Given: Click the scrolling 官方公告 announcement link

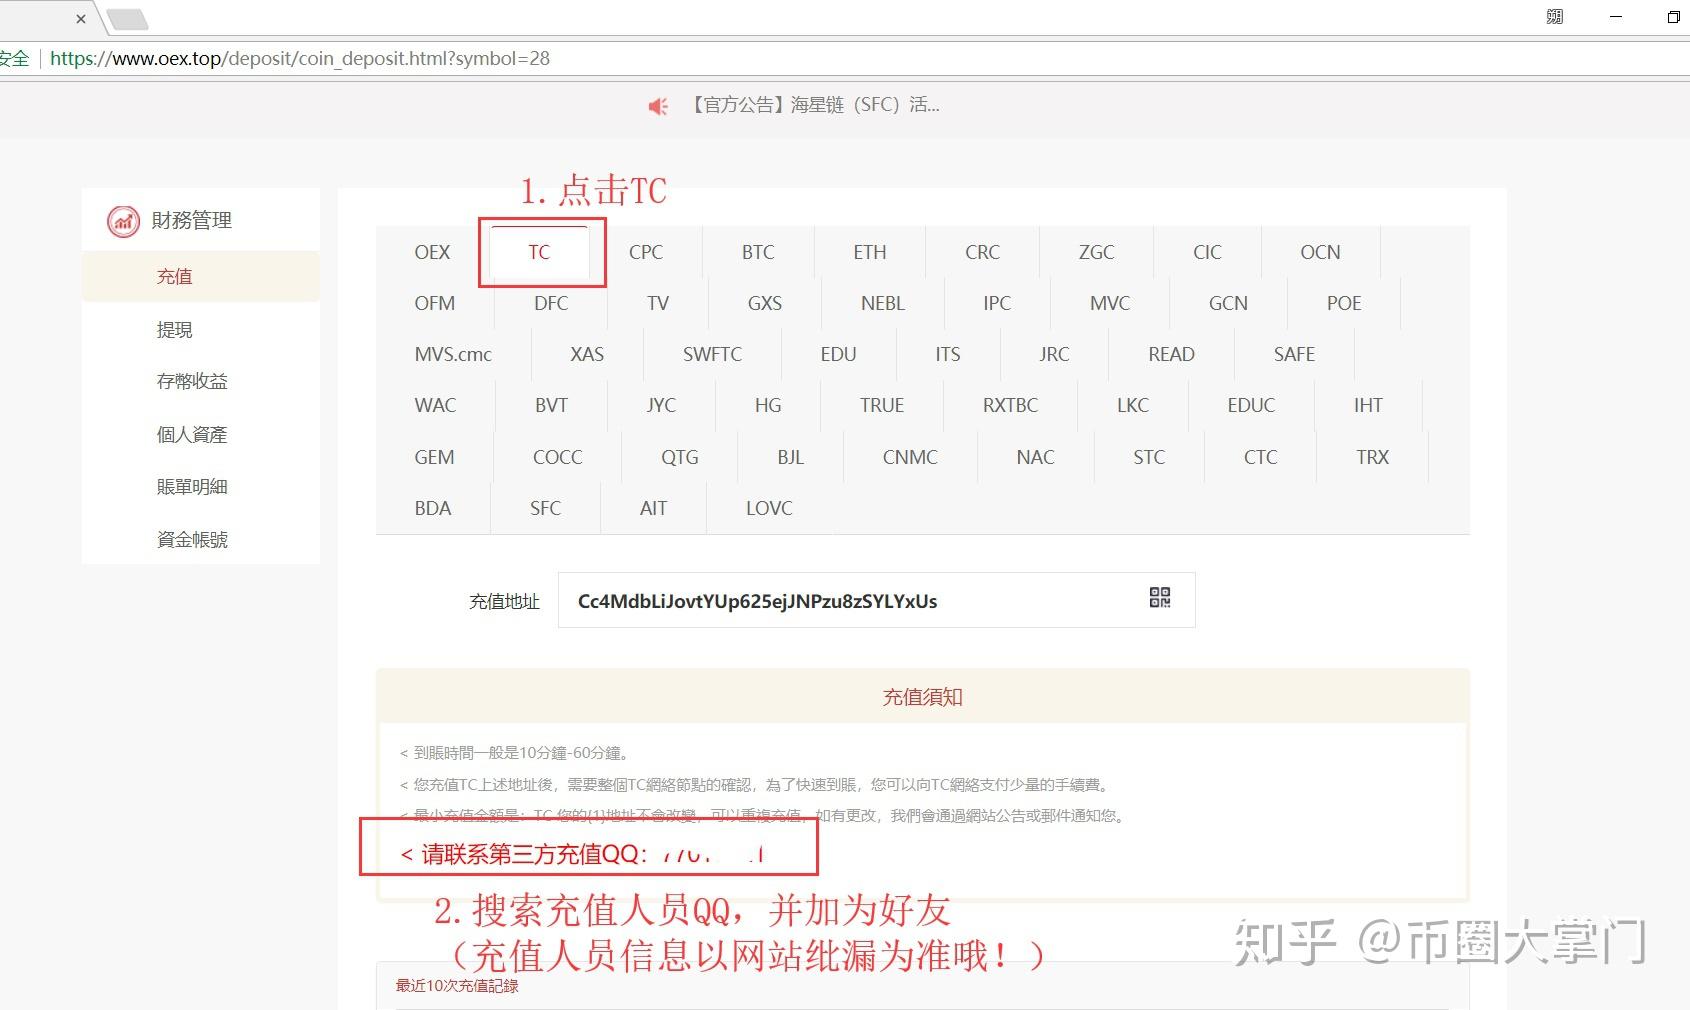Looking at the screenshot, I should click(x=813, y=105).
